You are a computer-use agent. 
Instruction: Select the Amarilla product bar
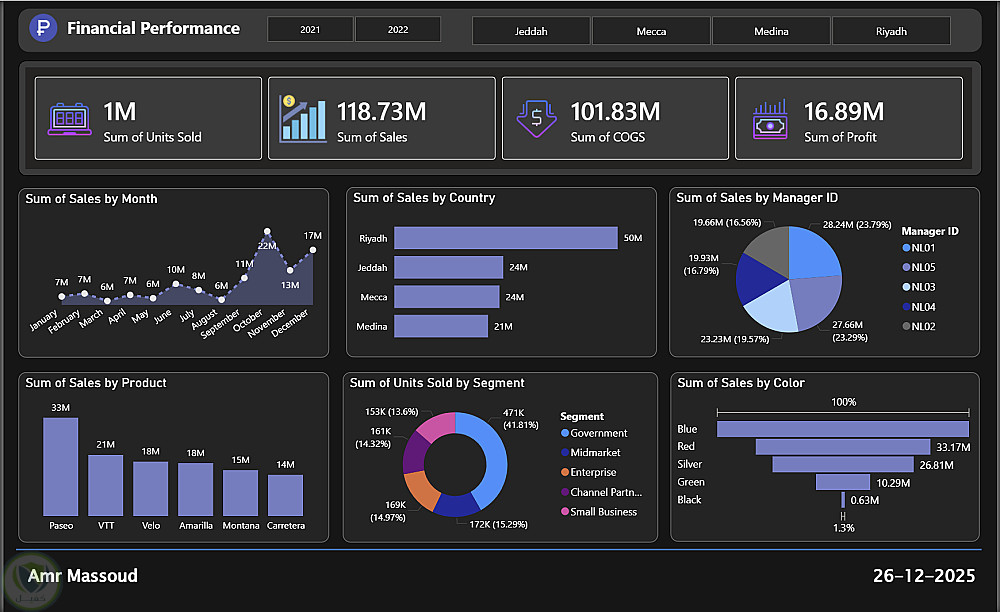click(195, 489)
